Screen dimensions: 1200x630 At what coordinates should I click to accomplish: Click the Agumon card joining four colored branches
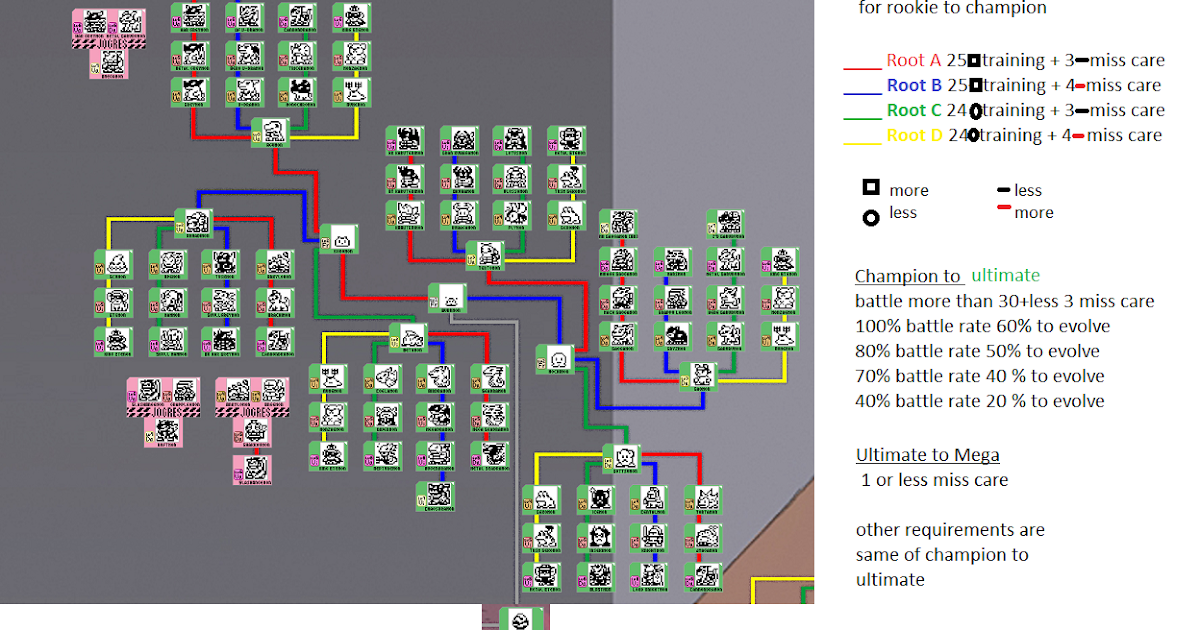tap(270, 132)
